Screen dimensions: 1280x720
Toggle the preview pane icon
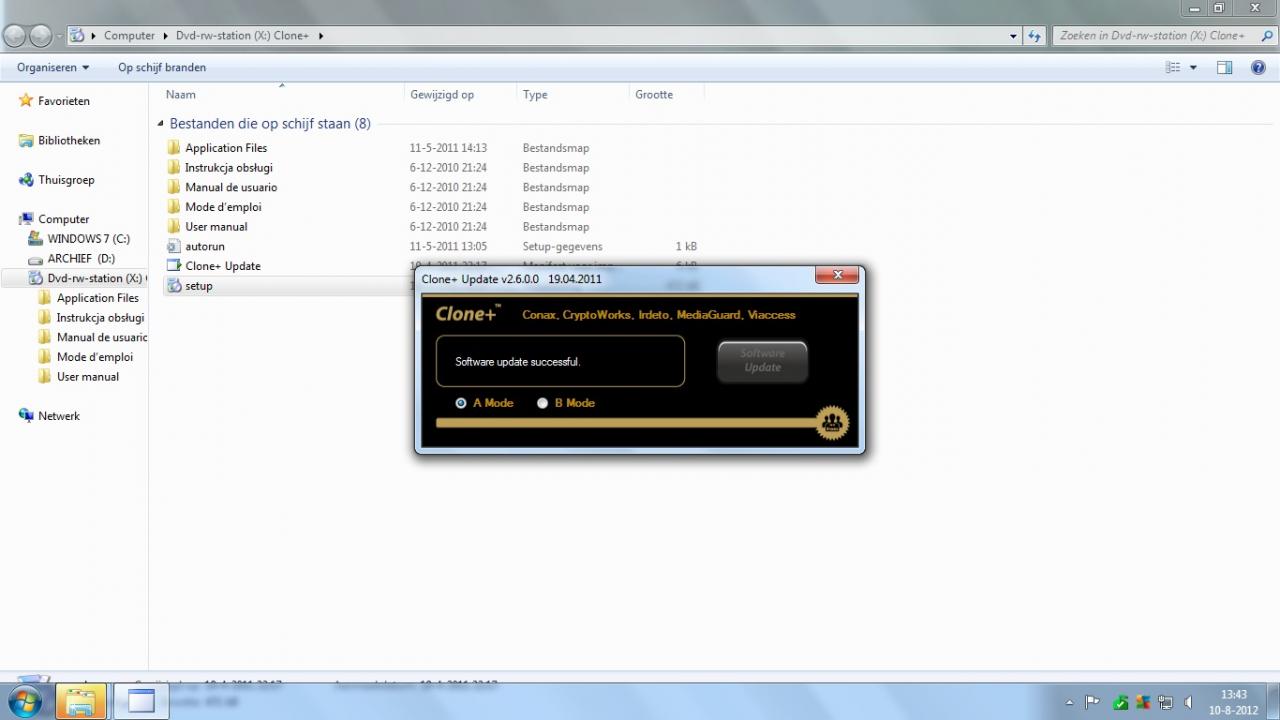[1224, 67]
